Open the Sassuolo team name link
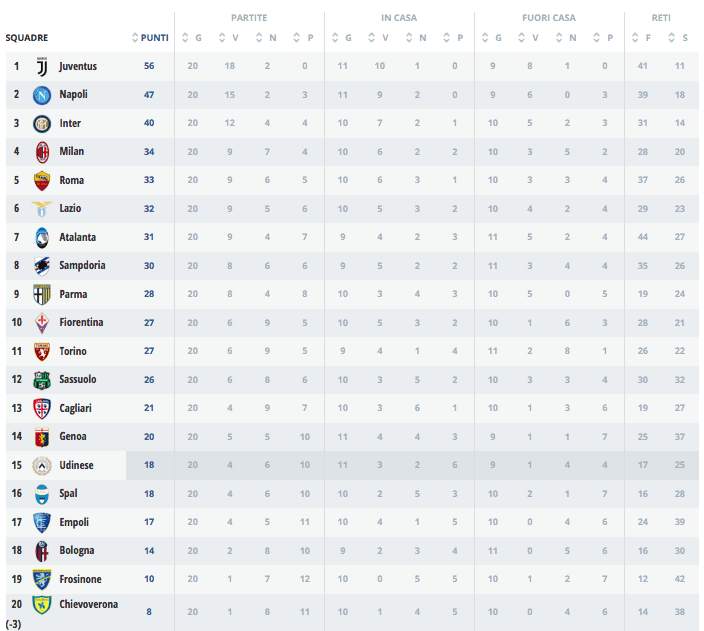 click(78, 380)
